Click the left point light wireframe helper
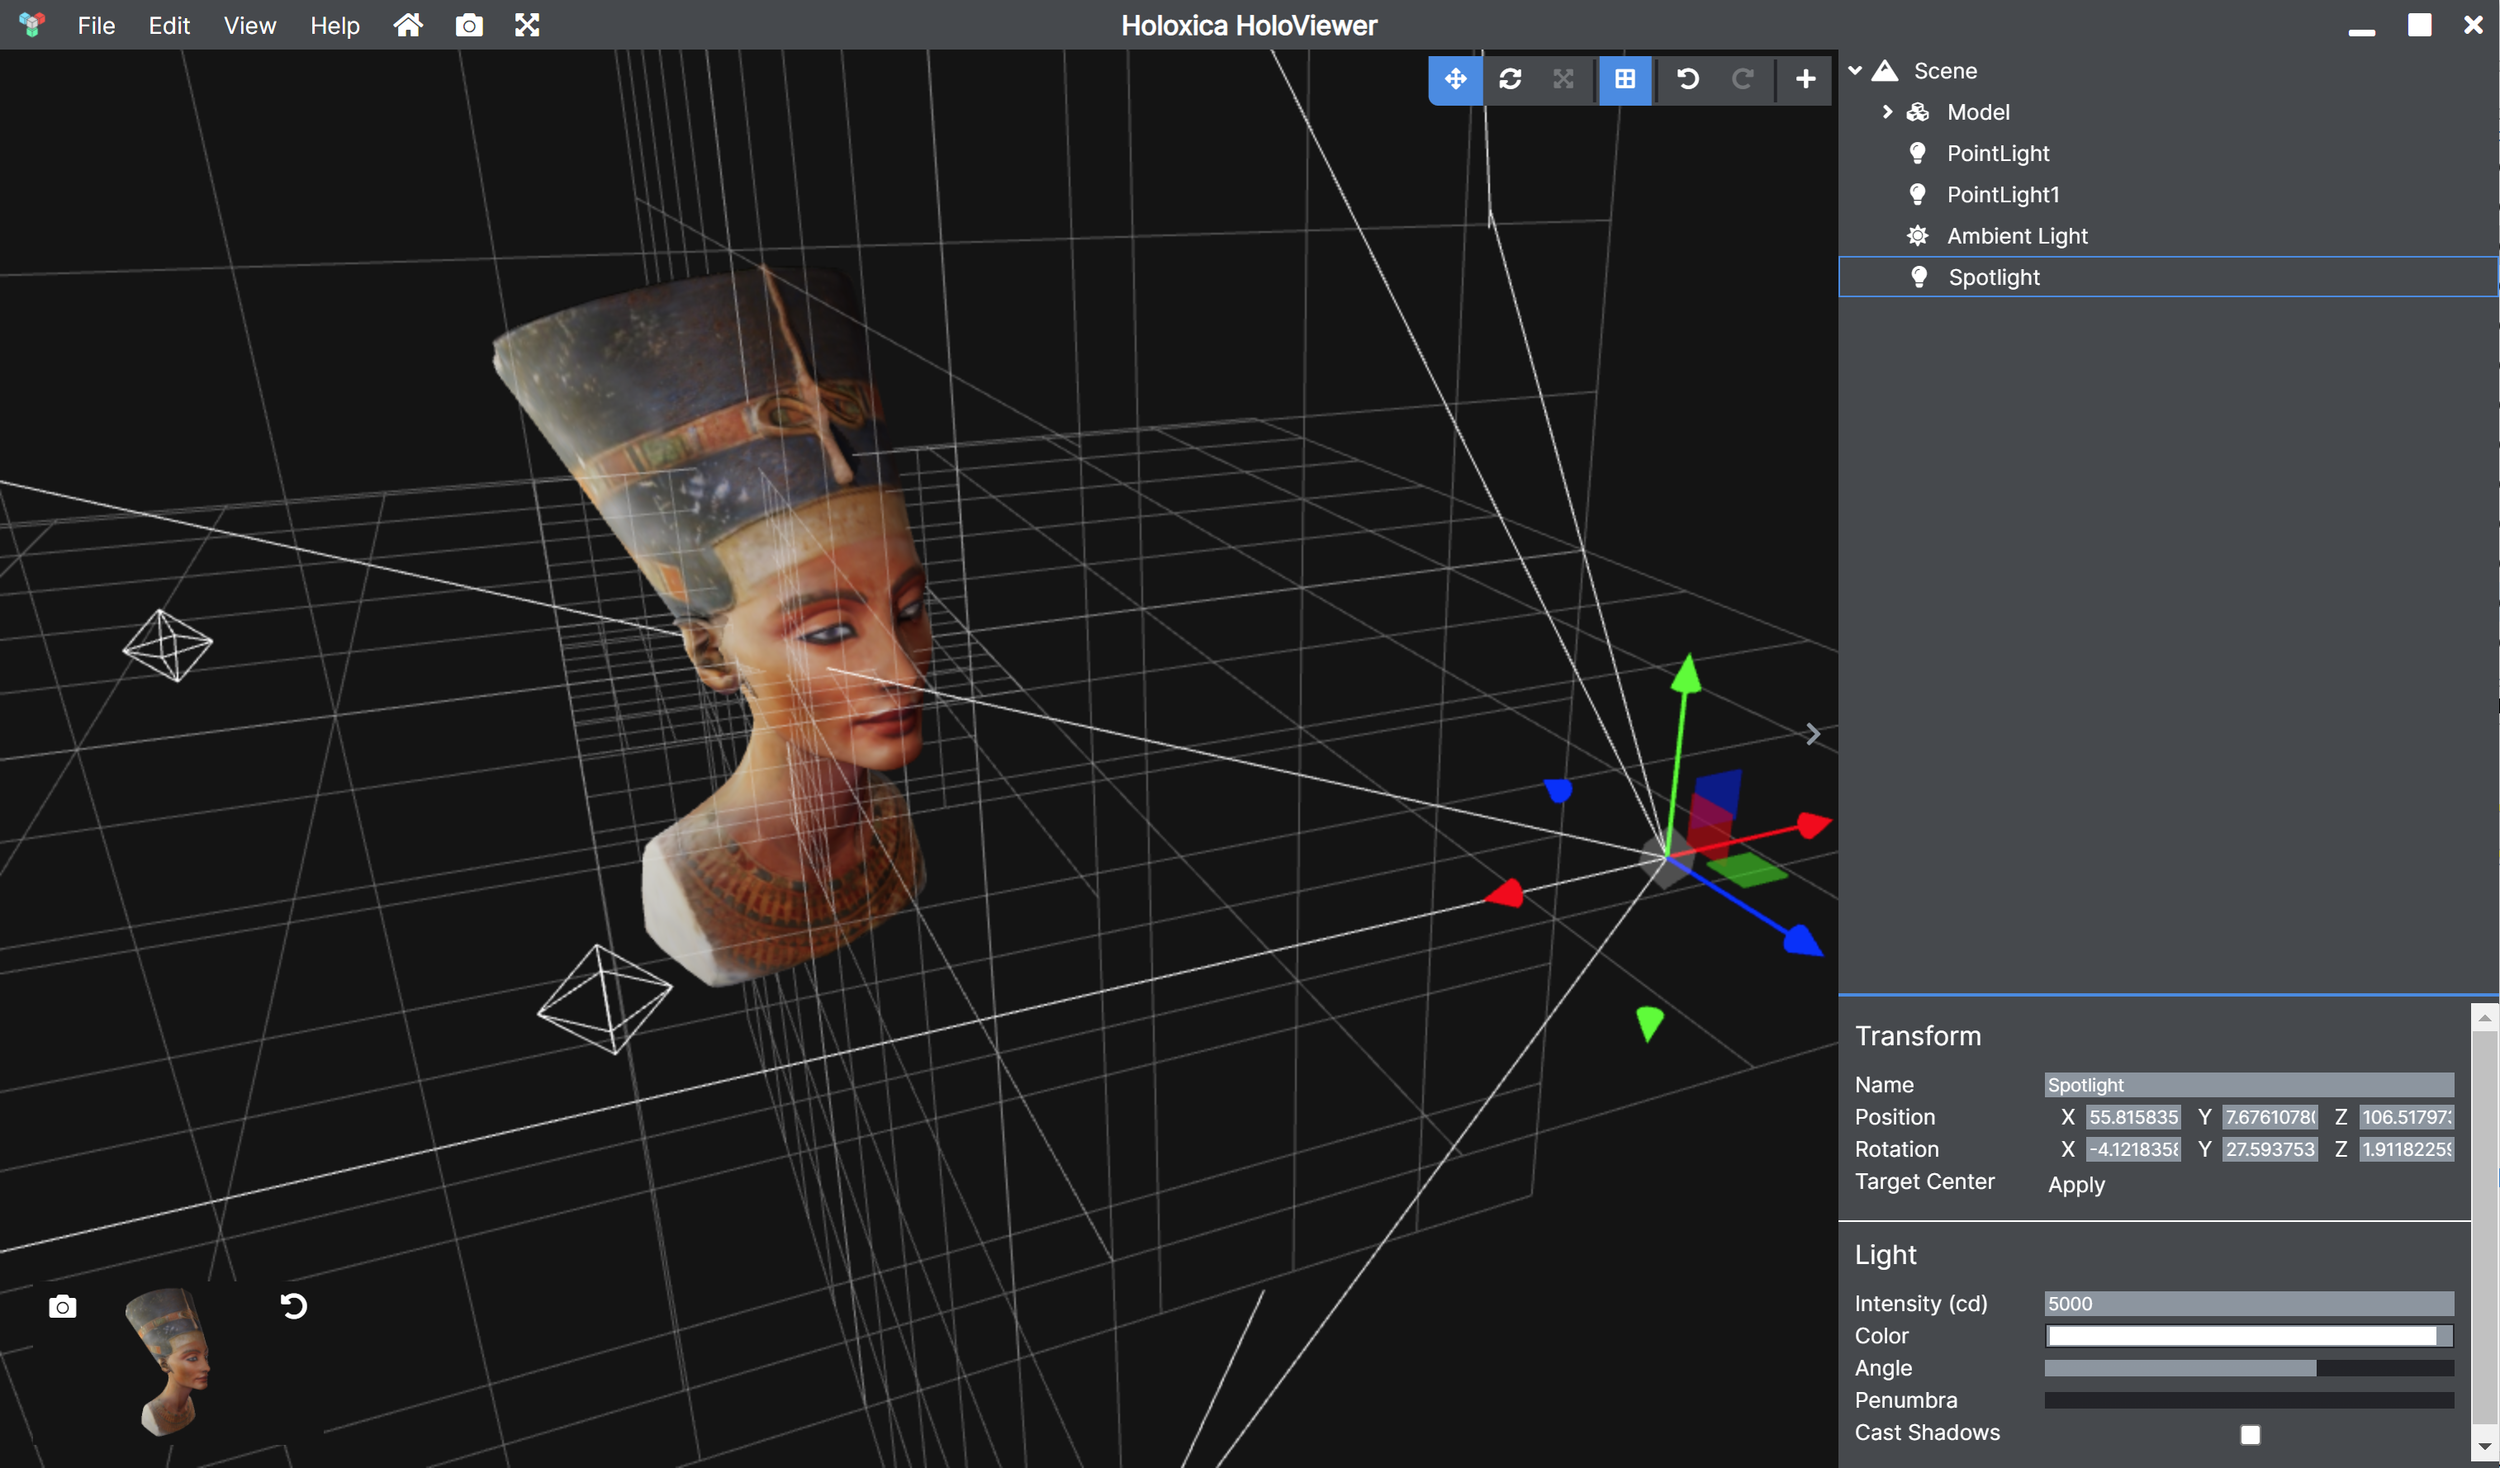 click(168, 646)
